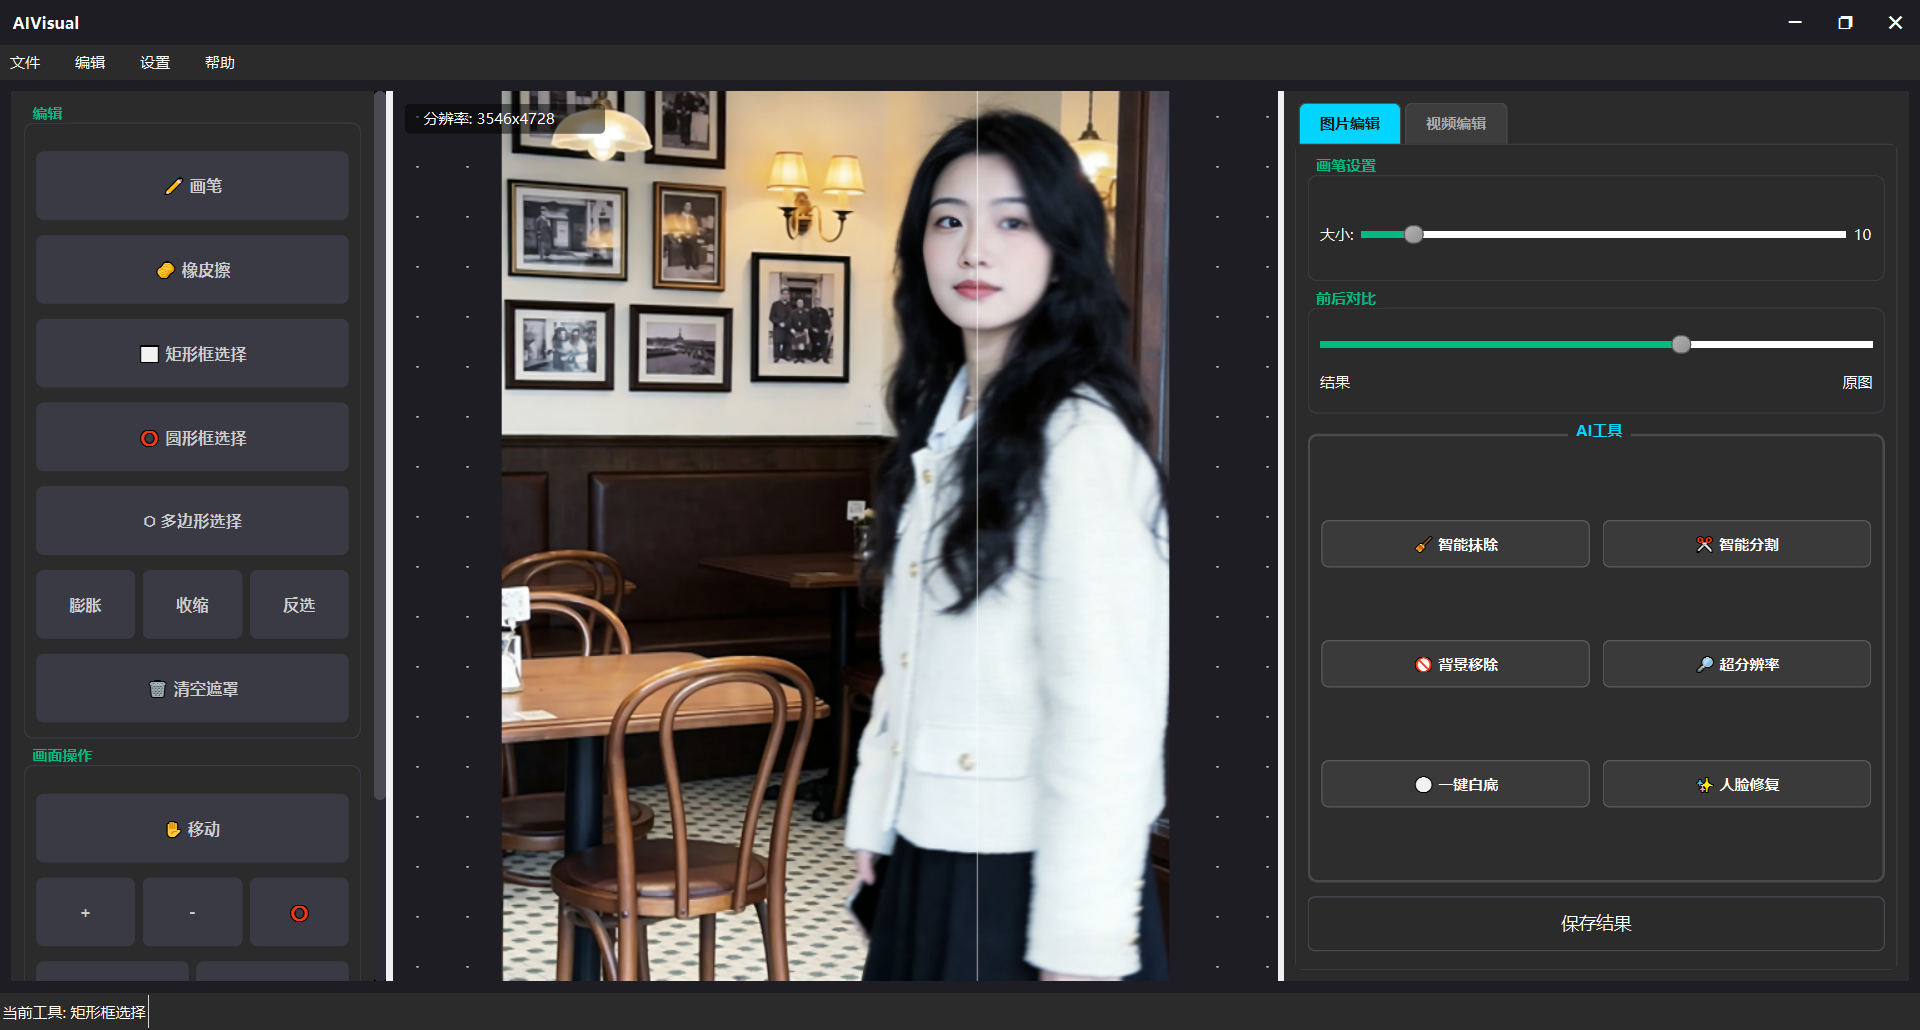Open the 文件 menu

25,62
